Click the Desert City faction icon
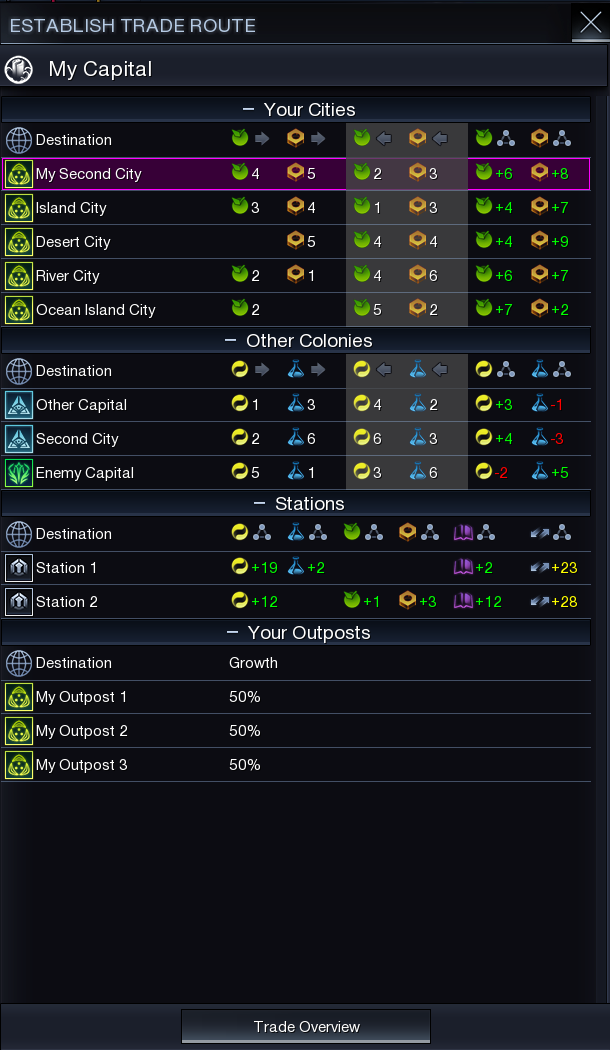The width and height of the screenshot is (610, 1050). coord(18,242)
